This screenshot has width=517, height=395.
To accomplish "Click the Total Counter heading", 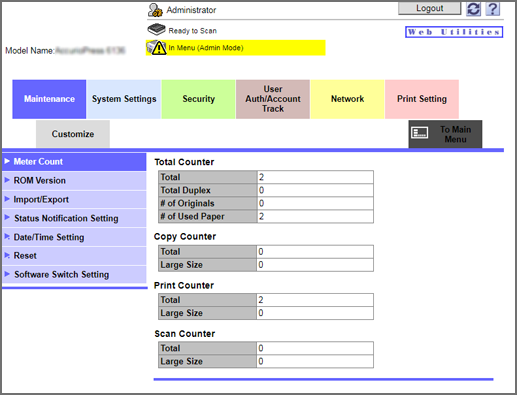I will coord(184,162).
